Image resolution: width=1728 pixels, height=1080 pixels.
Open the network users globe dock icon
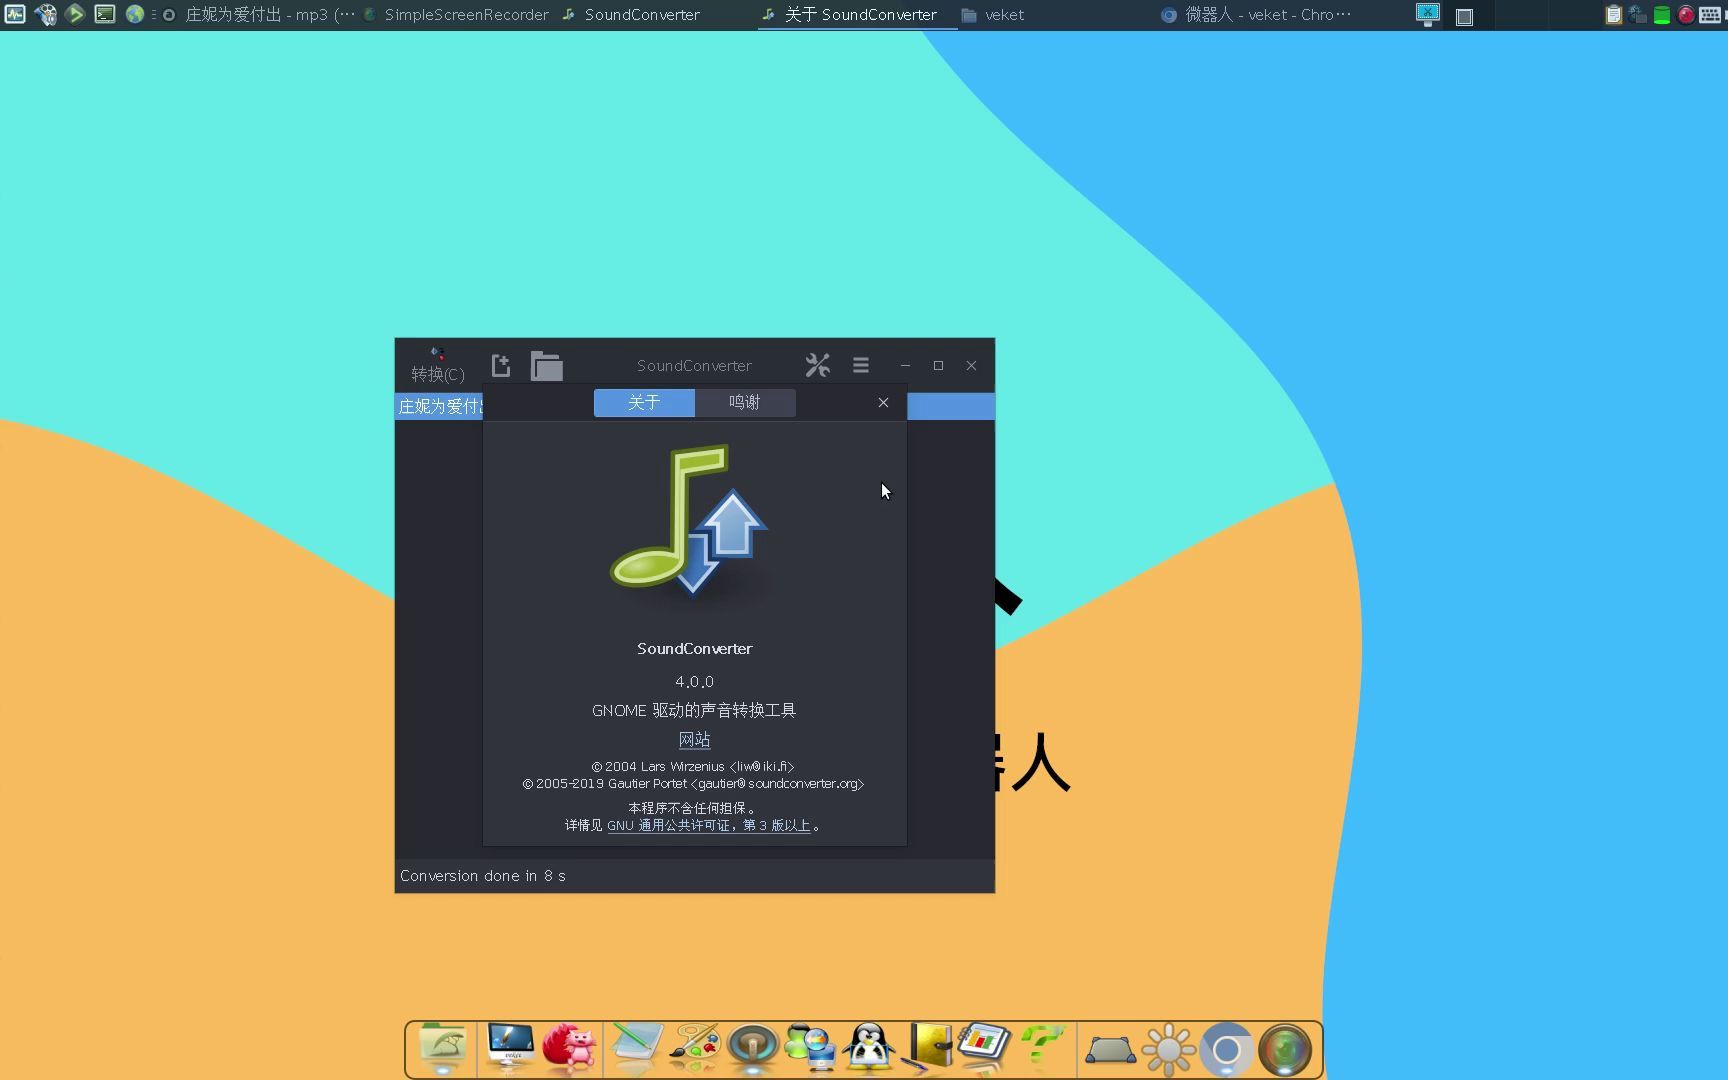pyautogui.click(x=811, y=1048)
